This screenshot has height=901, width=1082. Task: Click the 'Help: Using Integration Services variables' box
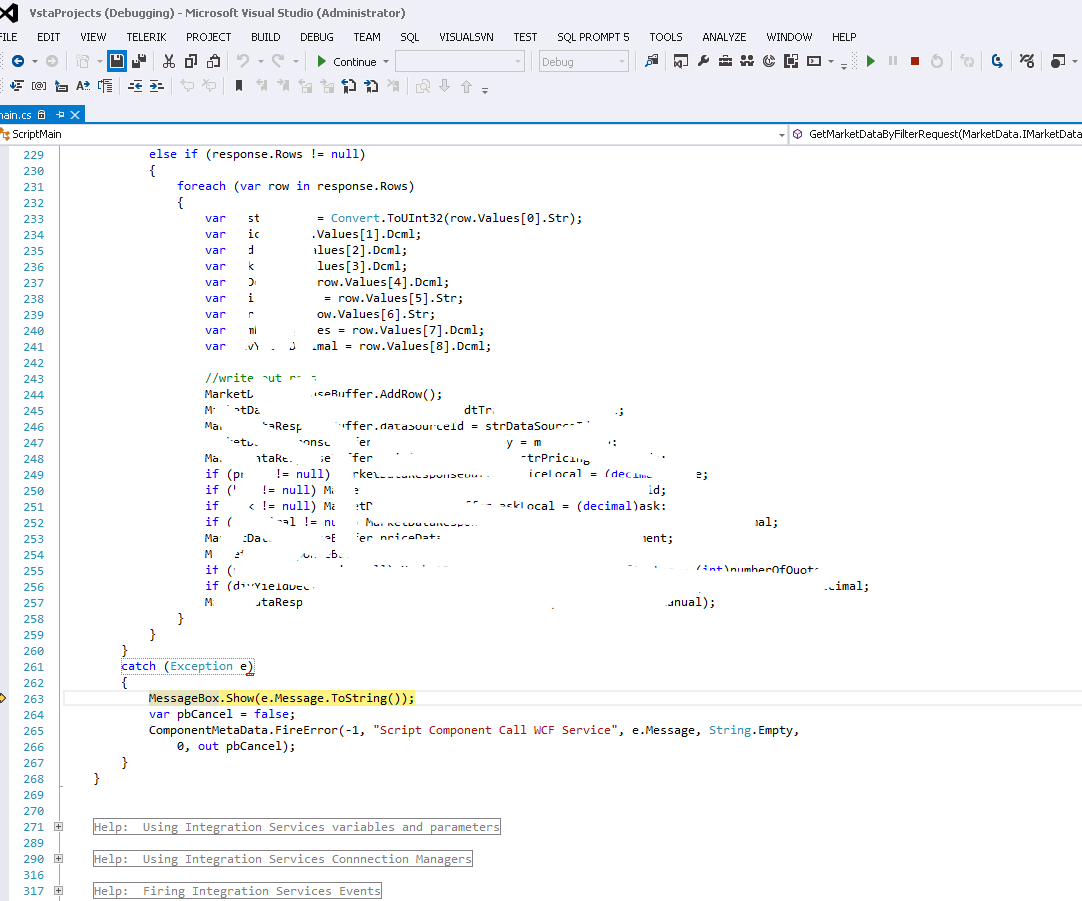tap(297, 826)
